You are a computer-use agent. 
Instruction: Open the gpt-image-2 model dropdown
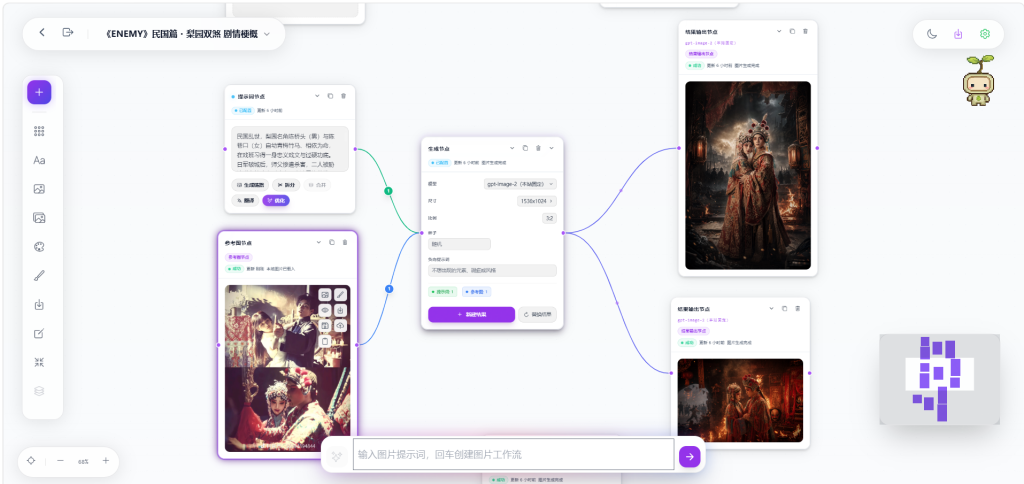(520, 184)
